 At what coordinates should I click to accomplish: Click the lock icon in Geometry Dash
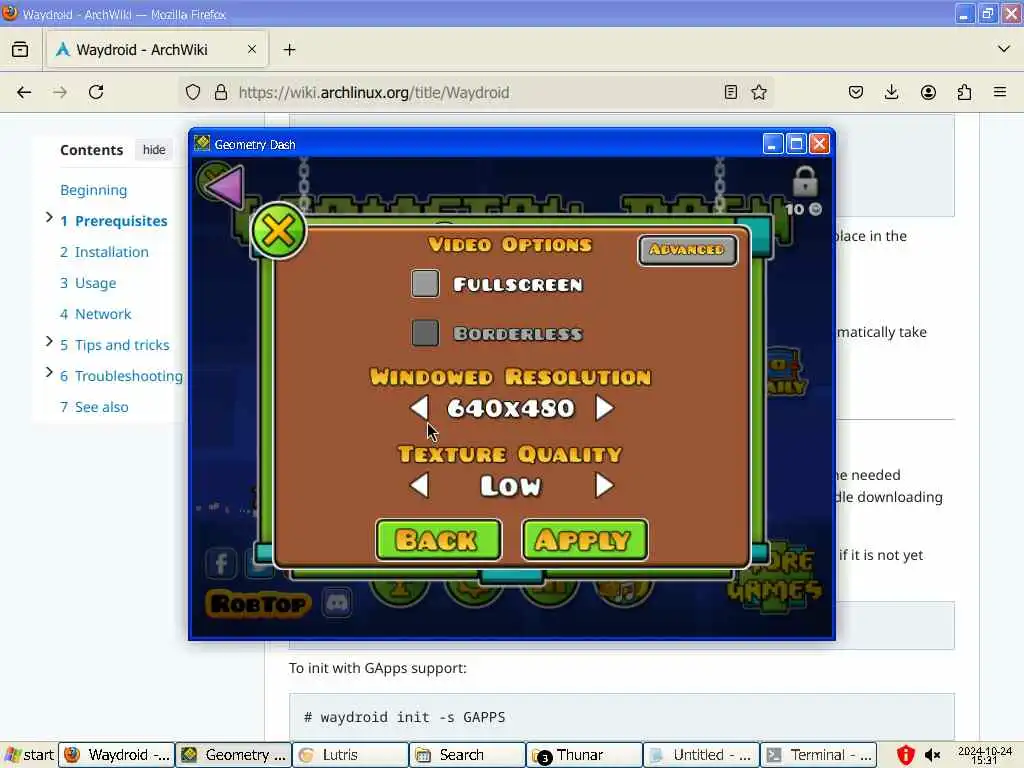tap(805, 181)
